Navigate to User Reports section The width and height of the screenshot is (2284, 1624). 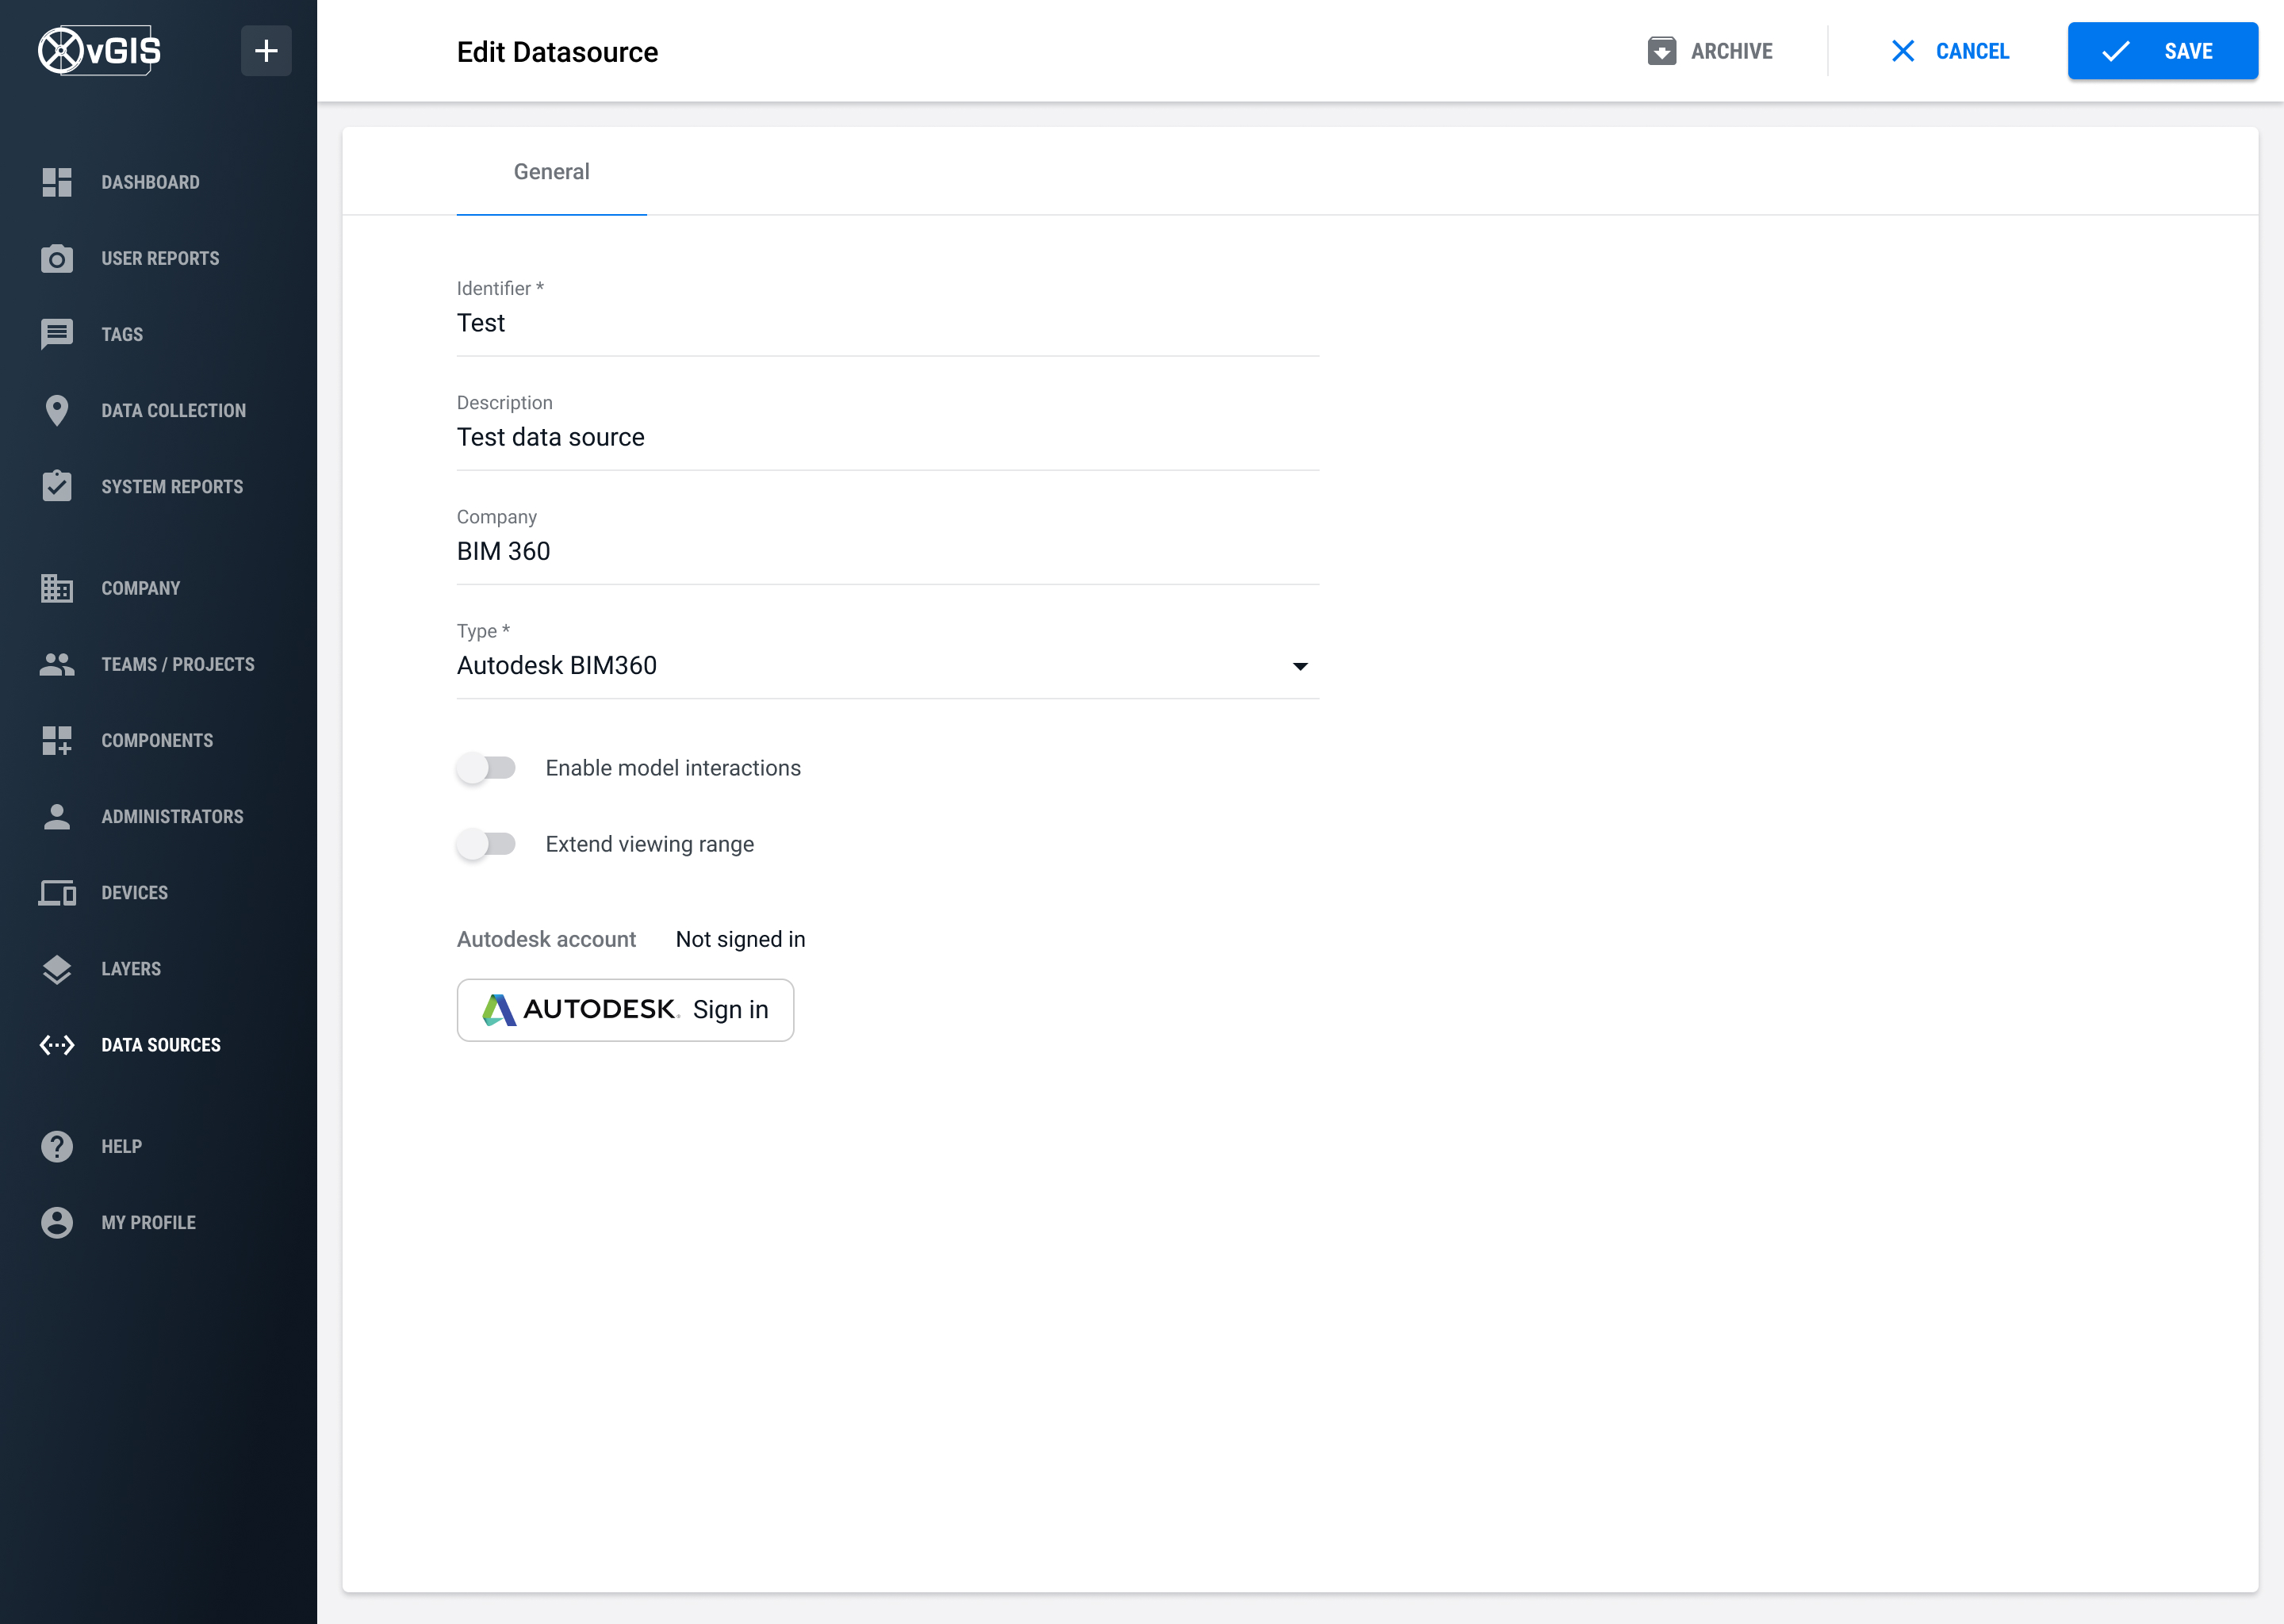click(158, 257)
